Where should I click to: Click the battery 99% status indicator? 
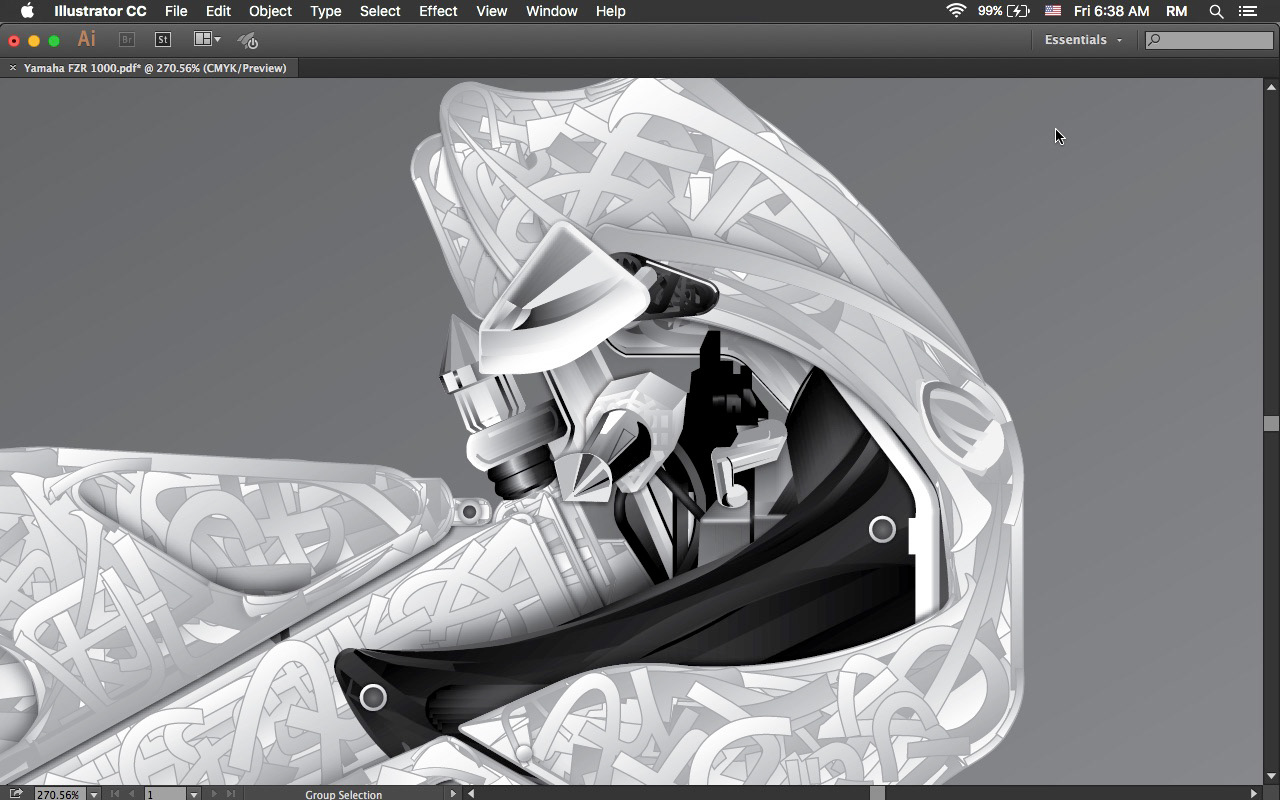pos(1004,11)
